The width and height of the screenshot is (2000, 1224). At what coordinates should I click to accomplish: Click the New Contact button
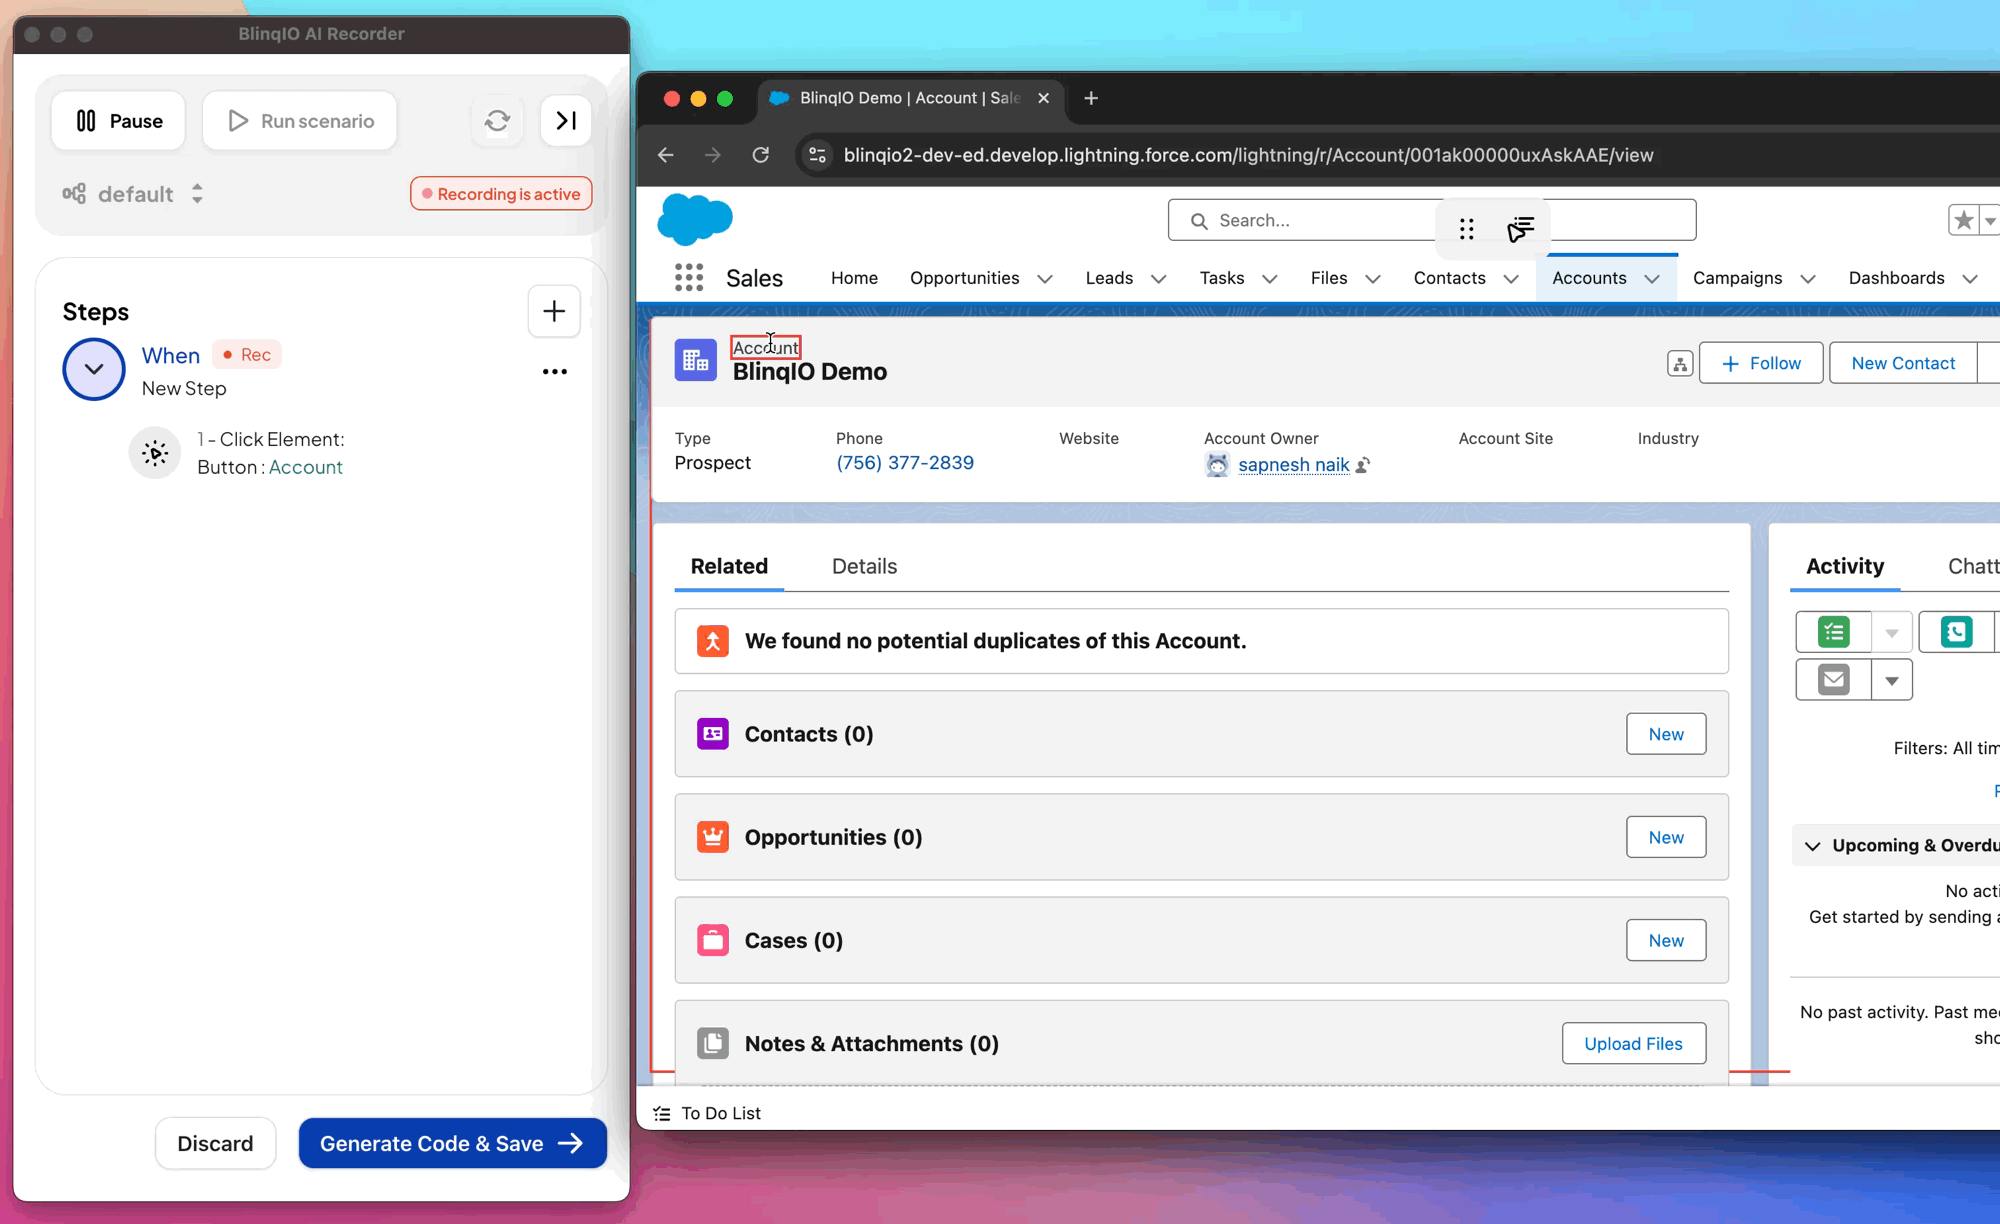coord(1903,363)
